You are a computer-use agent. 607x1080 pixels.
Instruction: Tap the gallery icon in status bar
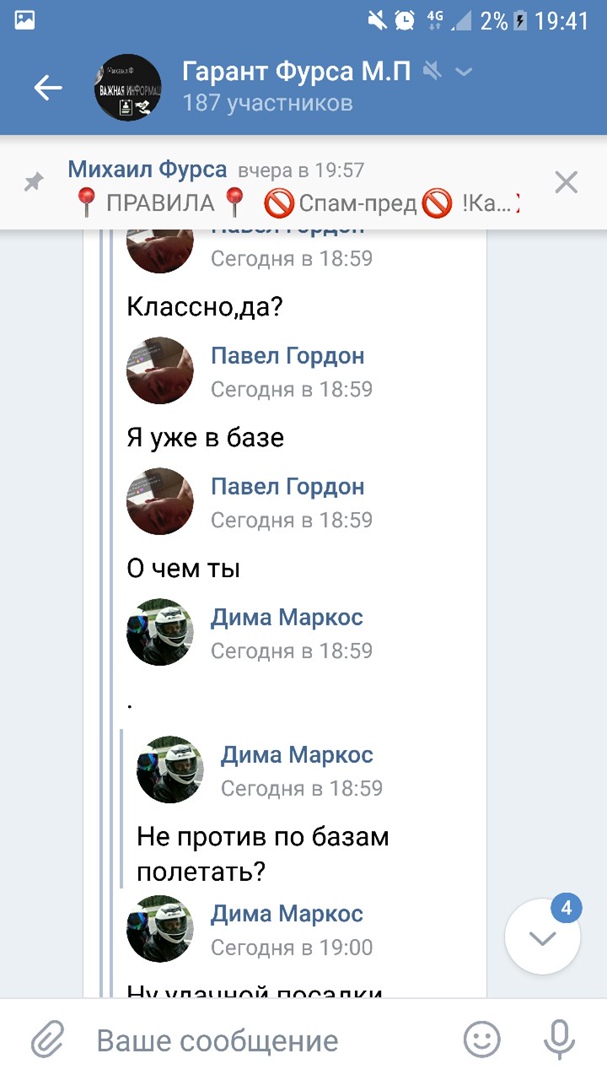coord(25,21)
